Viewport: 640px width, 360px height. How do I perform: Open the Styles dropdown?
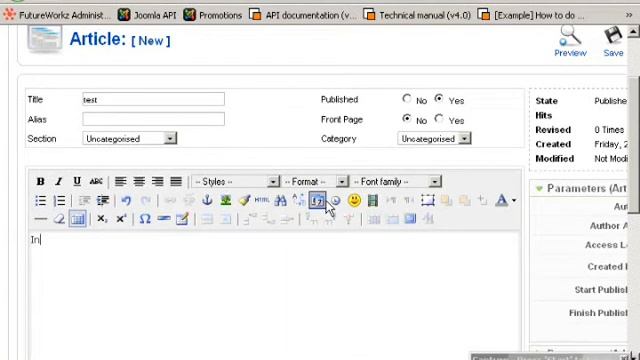pyautogui.click(x=235, y=181)
